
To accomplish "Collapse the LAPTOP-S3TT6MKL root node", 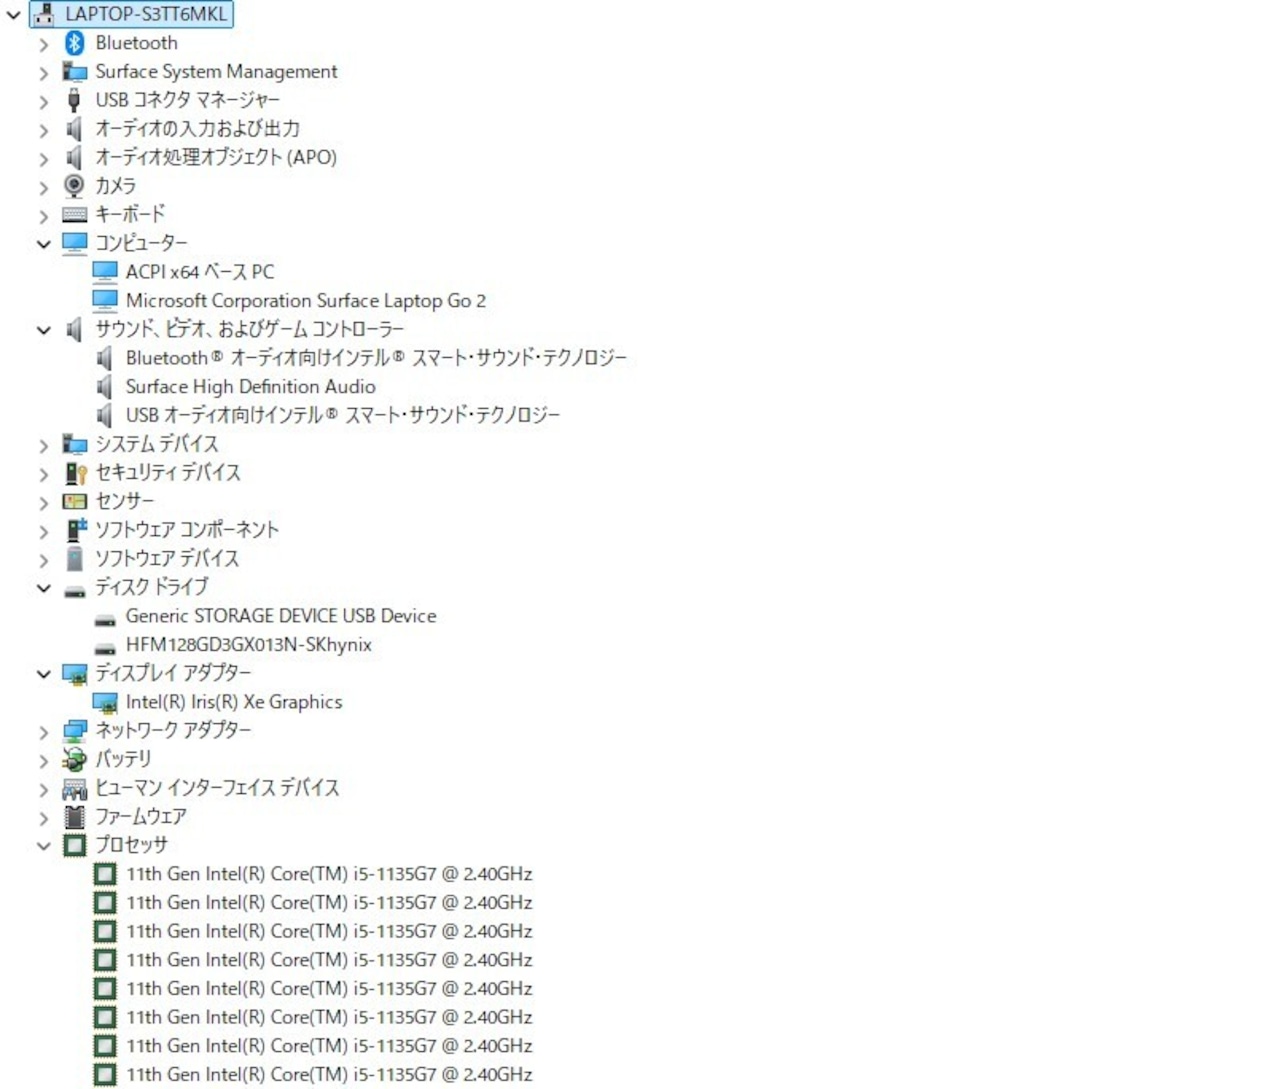I will (14, 15).
